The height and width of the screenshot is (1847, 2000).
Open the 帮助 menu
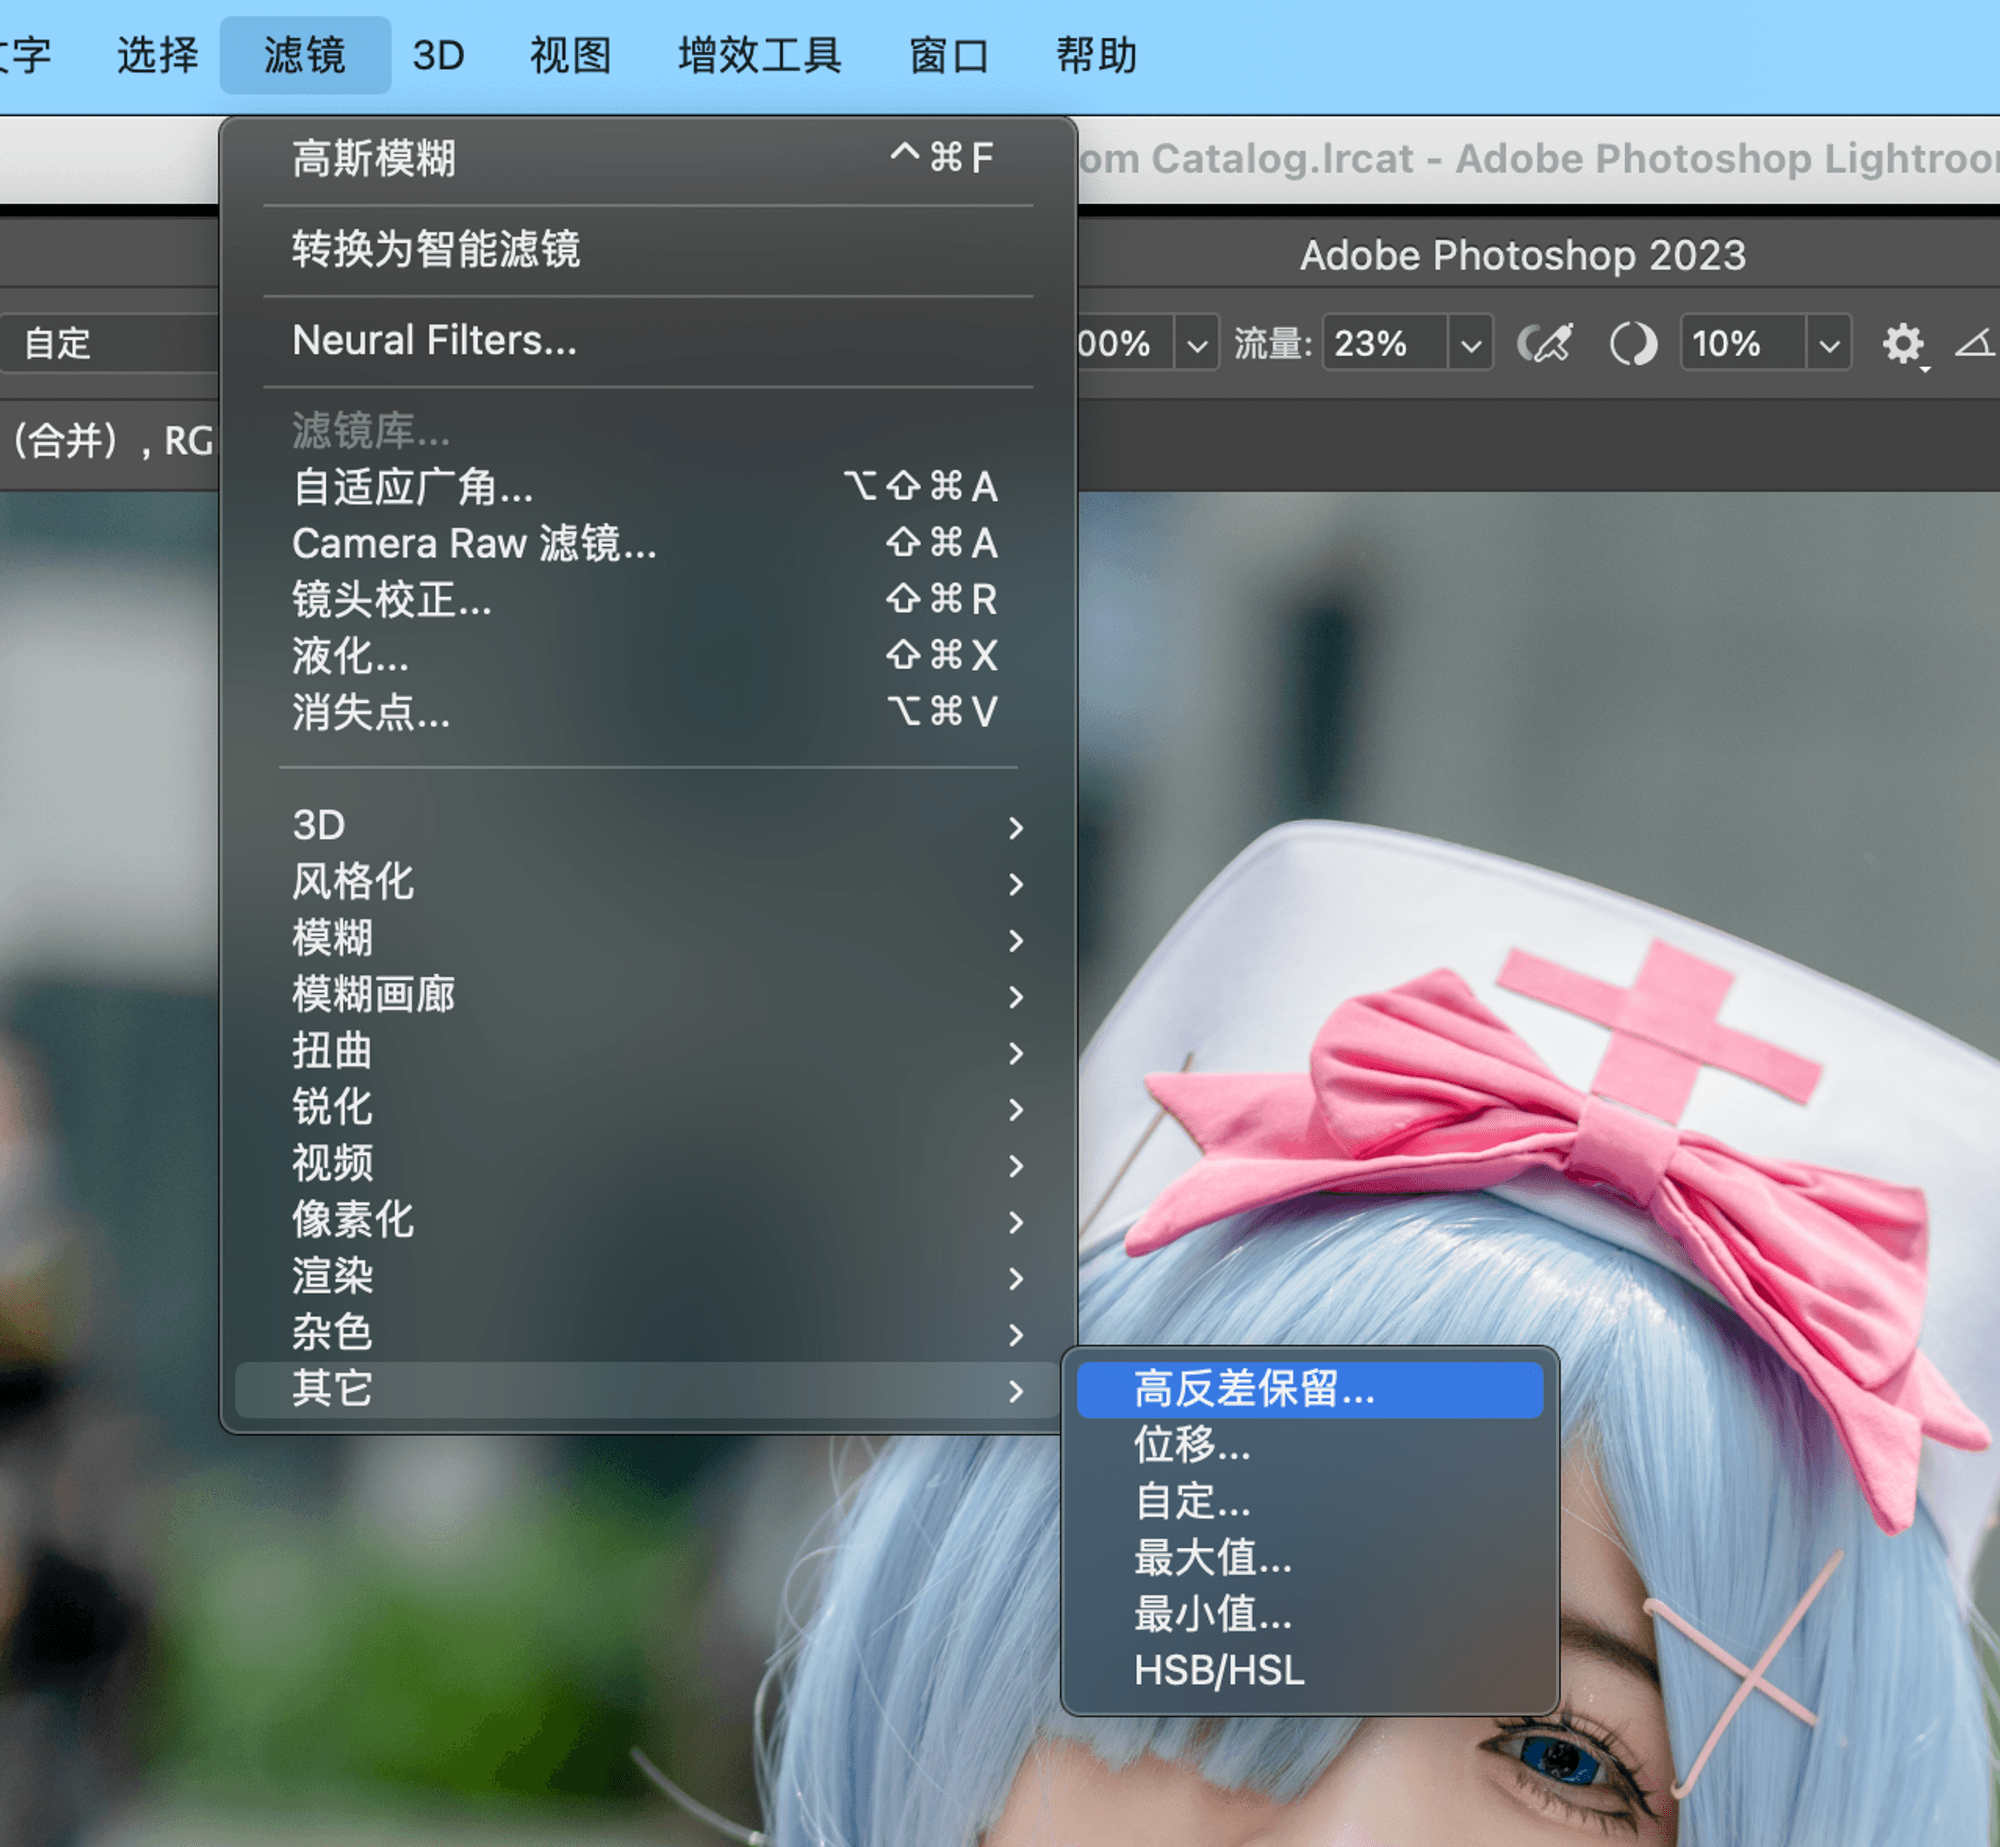click(1097, 55)
